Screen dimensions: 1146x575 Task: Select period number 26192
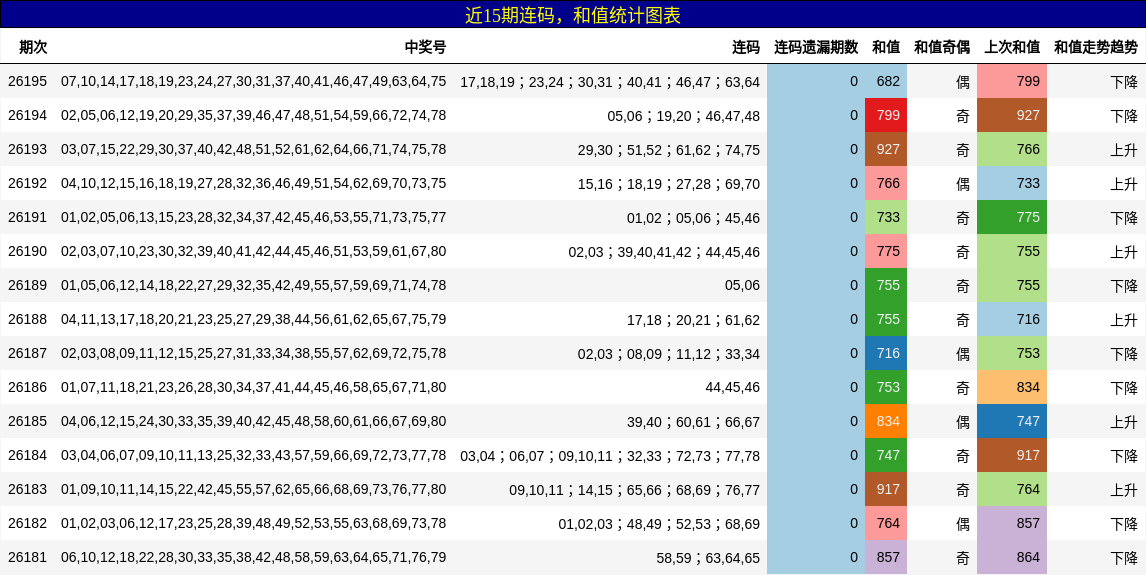pyautogui.click(x=27, y=183)
